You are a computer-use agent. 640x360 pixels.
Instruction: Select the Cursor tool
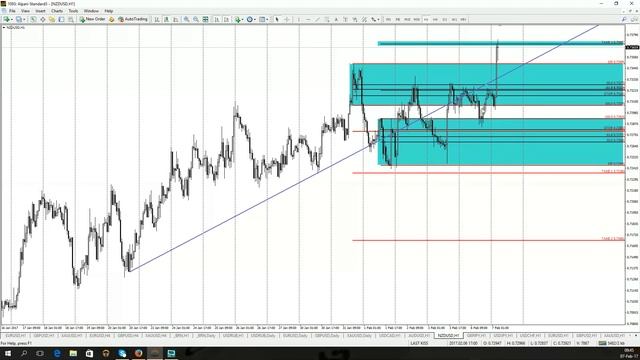277,19
